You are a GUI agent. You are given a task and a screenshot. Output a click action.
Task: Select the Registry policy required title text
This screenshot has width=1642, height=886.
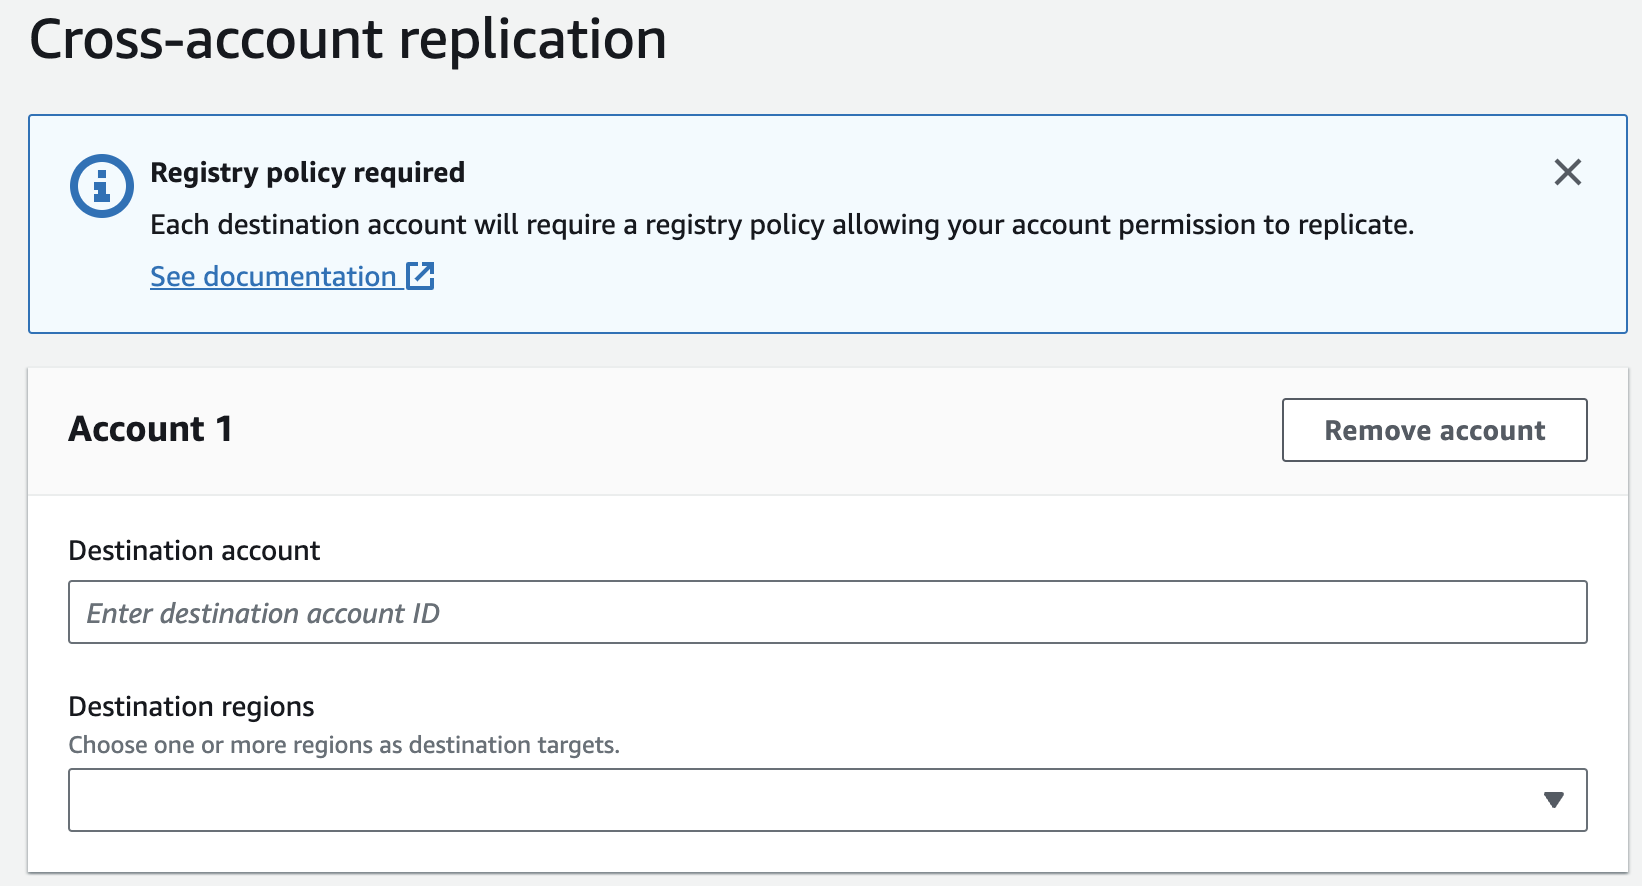pos(307,173)
